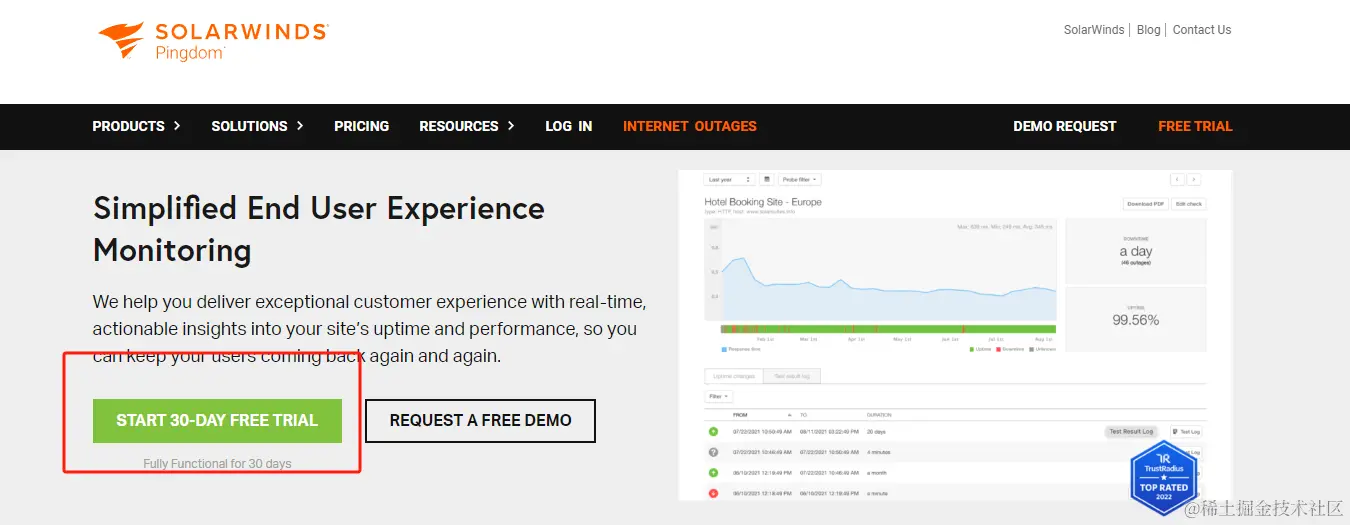The image size is (1350, 525).
Task: Click REQUEST A FREE DEMO button
Action: point(480,421)
